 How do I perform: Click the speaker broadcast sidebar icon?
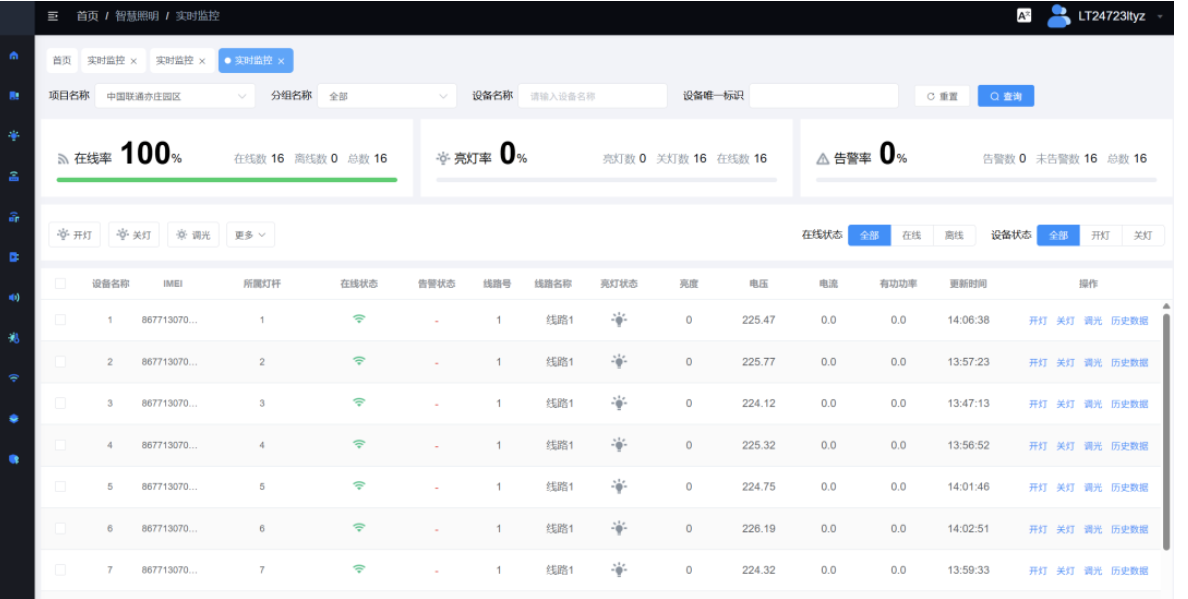click(x=14, y=297)
